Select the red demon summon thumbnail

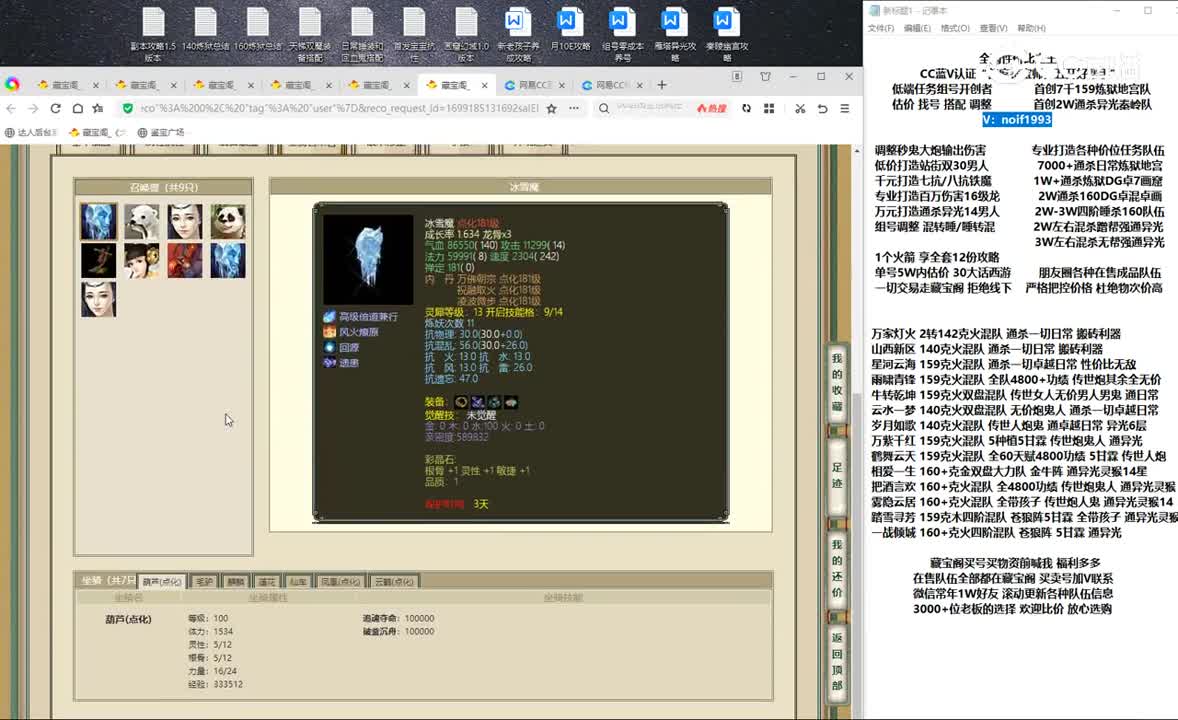point(185,260)
